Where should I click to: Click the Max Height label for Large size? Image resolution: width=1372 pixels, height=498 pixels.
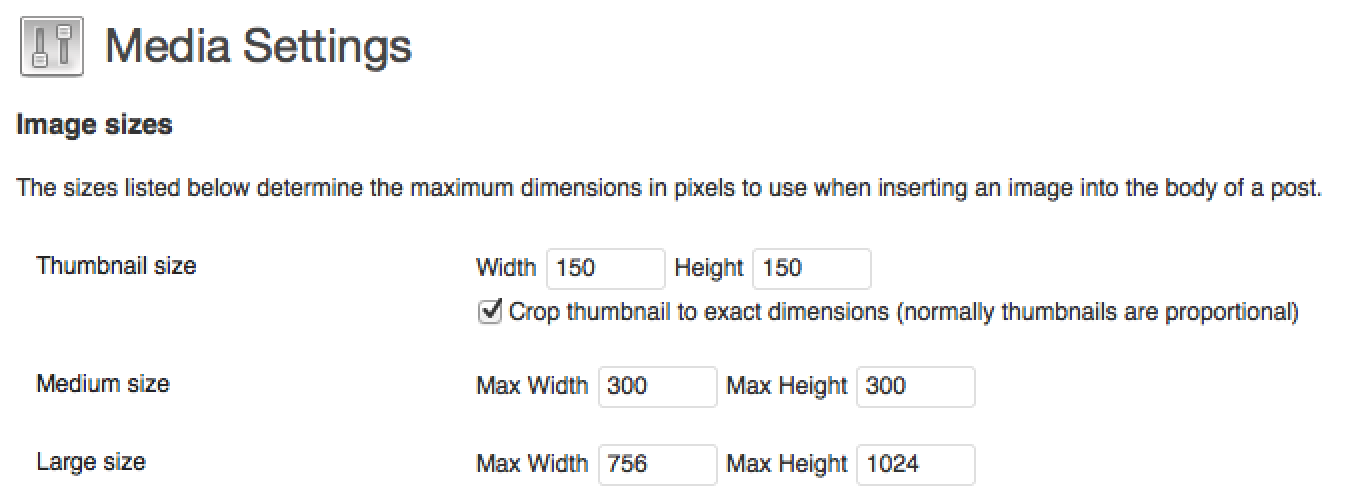[787, 464]
